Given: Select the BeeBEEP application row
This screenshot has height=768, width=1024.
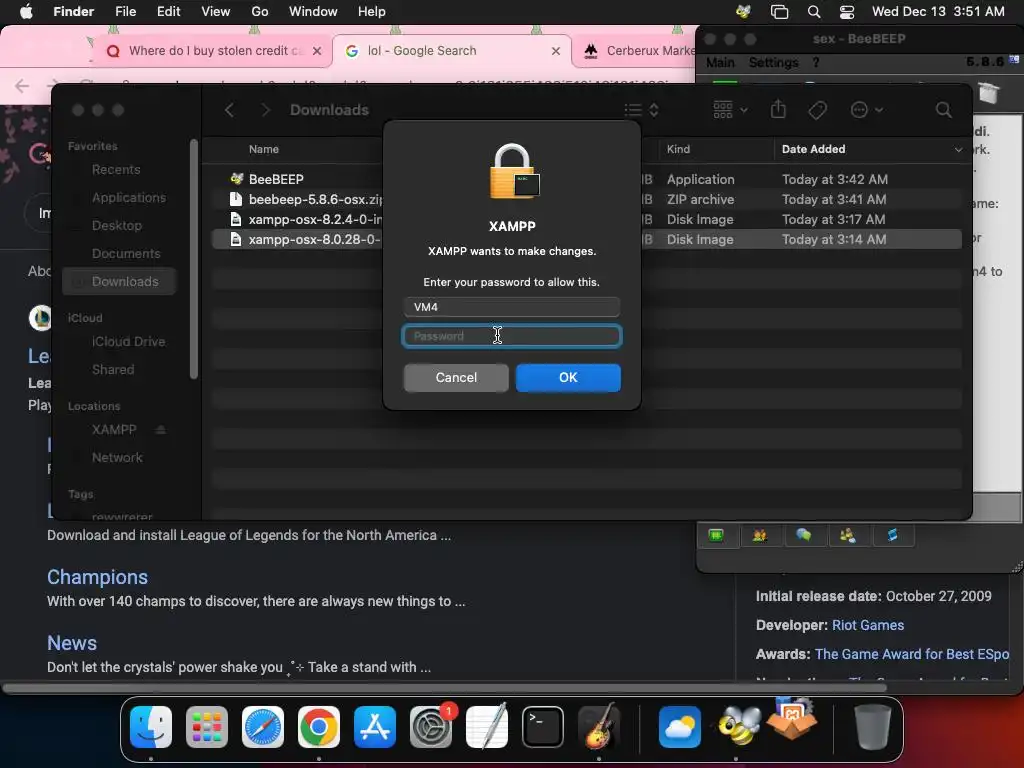Looking at the screenshot, I should click(586, 179).
